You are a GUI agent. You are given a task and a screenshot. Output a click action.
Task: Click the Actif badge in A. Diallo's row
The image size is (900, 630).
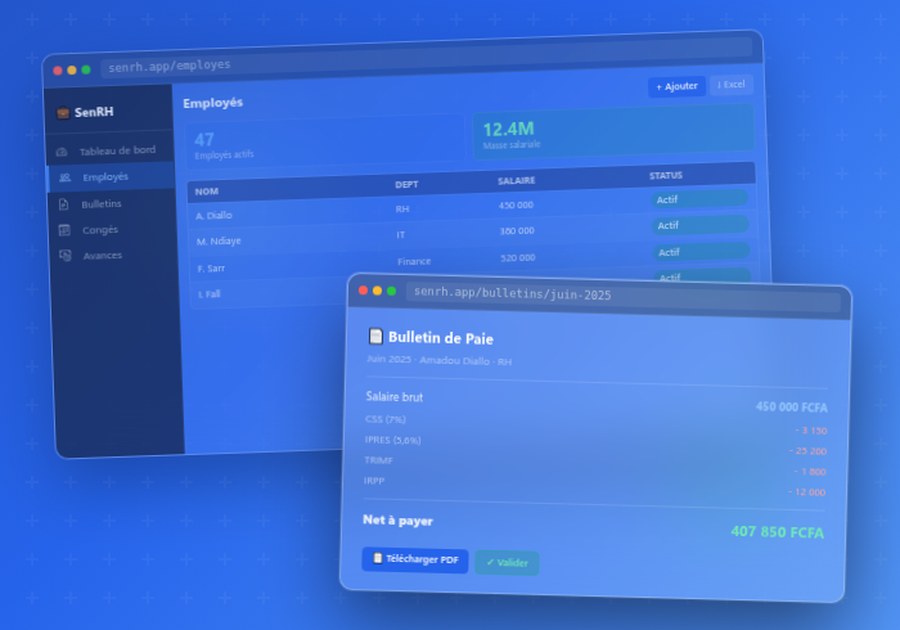(x=699, y=199)
